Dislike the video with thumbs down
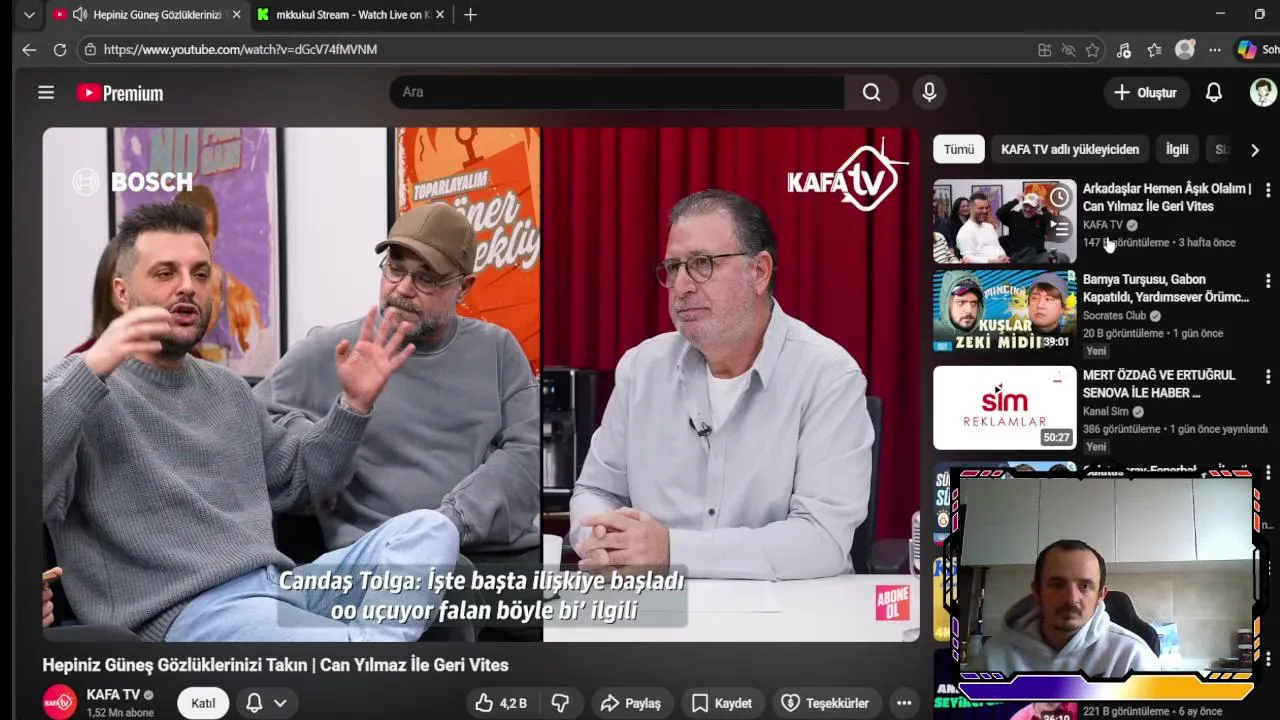Image resolution: width=1280 pixels, height=720 pixels. (x=560, y=703)
